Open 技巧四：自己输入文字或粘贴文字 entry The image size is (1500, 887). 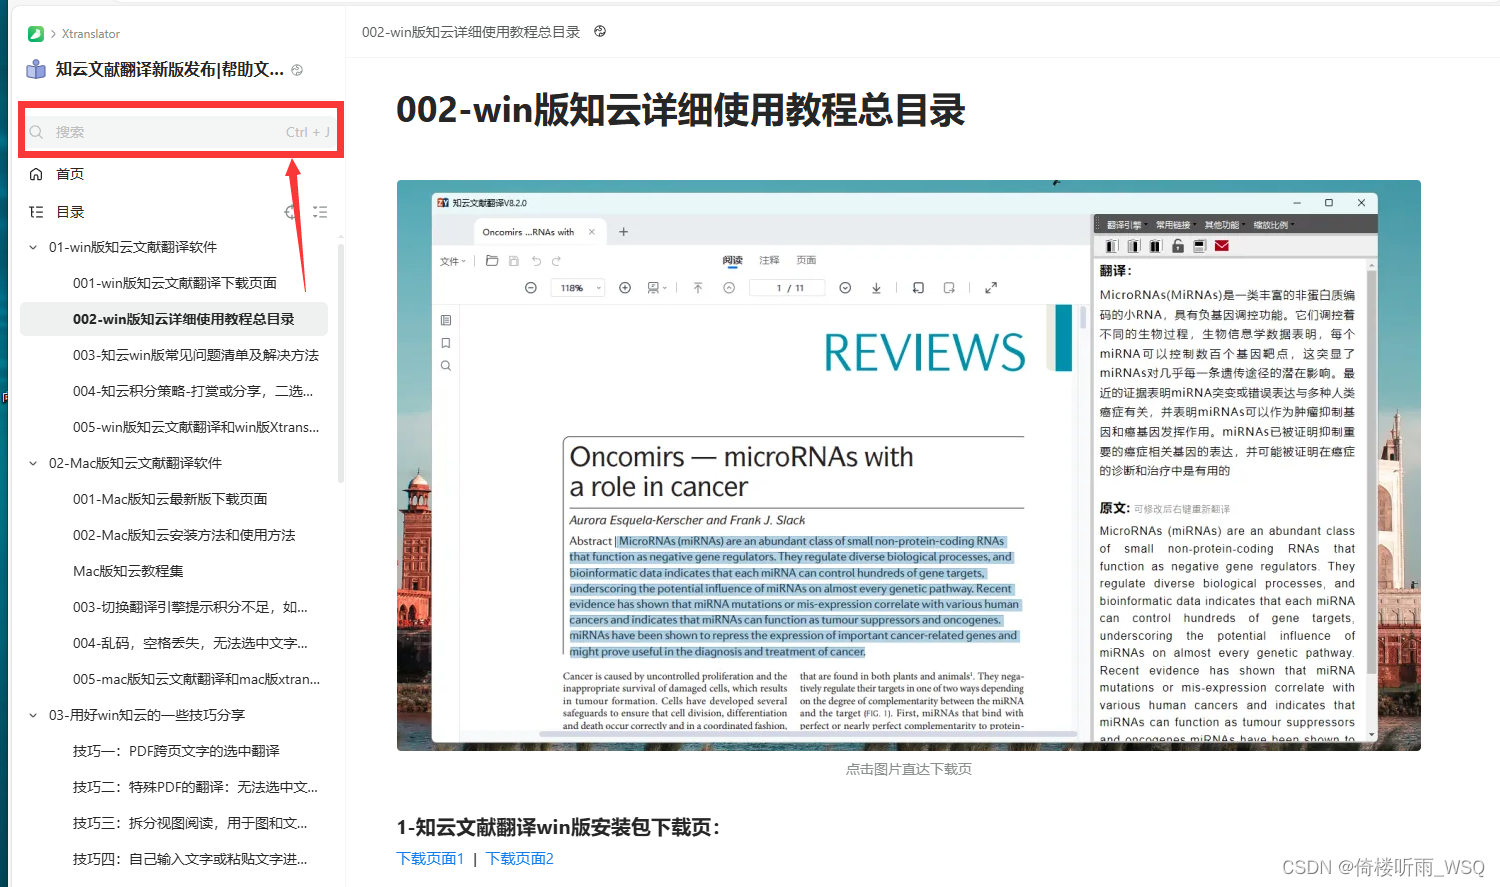point(190,859)
